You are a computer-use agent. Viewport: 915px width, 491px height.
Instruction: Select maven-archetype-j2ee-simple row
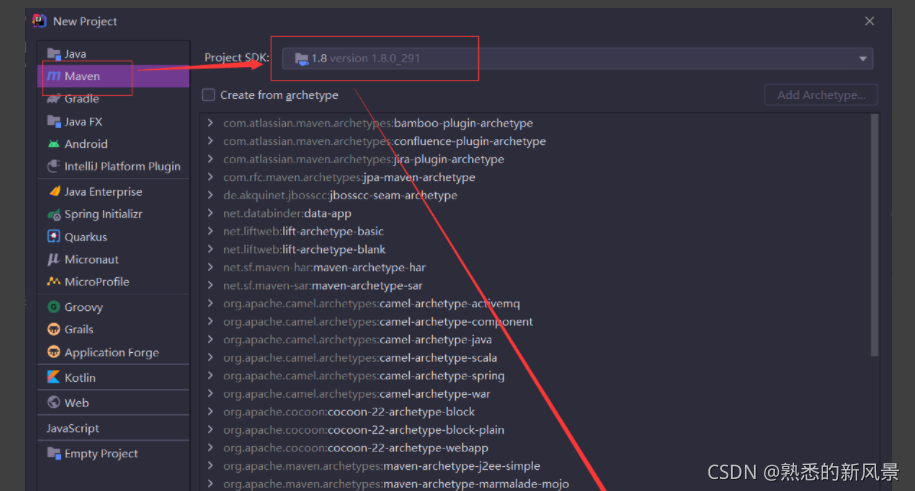(x=534, y=466)
